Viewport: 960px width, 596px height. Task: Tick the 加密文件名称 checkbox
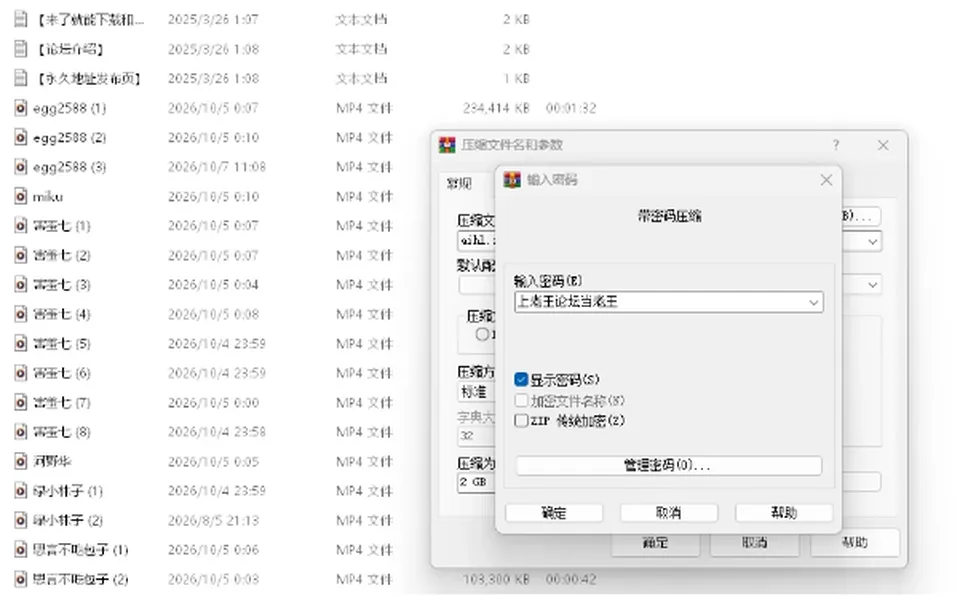coord(521,401)
